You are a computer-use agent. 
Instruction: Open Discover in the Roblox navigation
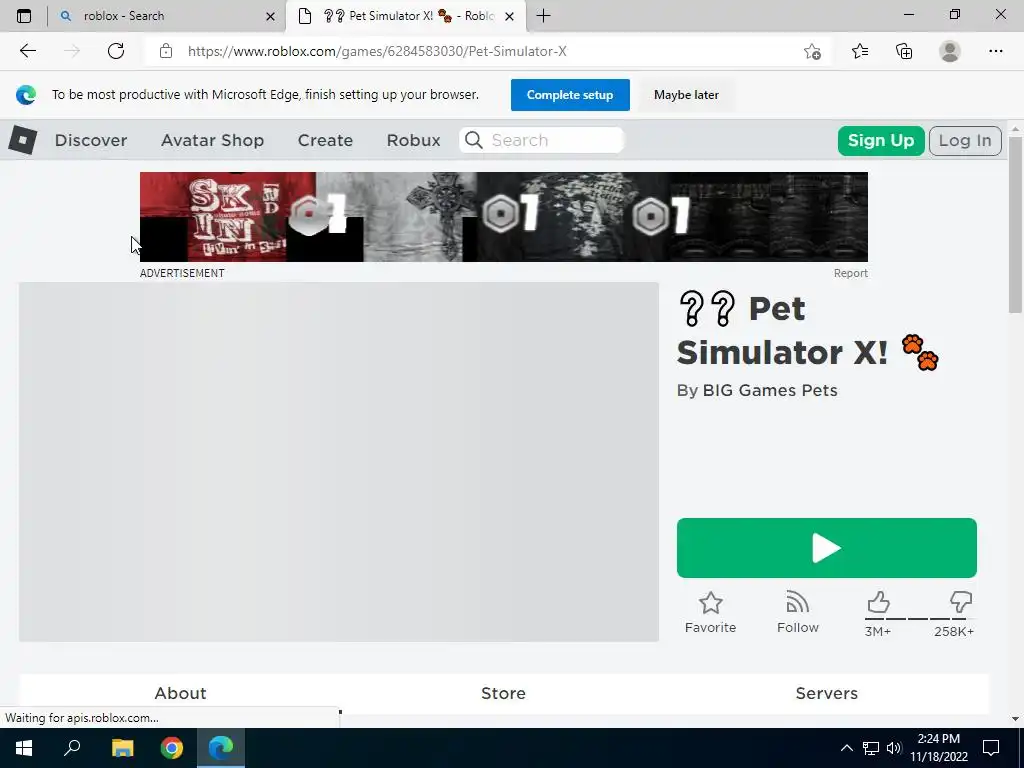pyautogui.click(x=91, y=140)
